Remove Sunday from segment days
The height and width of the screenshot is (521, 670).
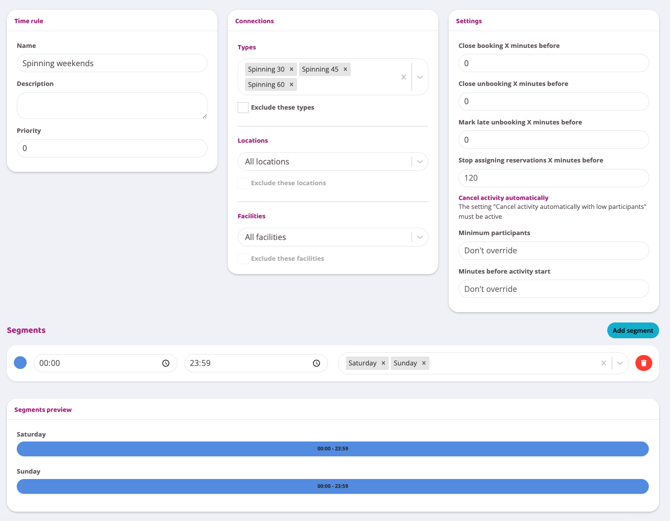[x=424, y=364]
